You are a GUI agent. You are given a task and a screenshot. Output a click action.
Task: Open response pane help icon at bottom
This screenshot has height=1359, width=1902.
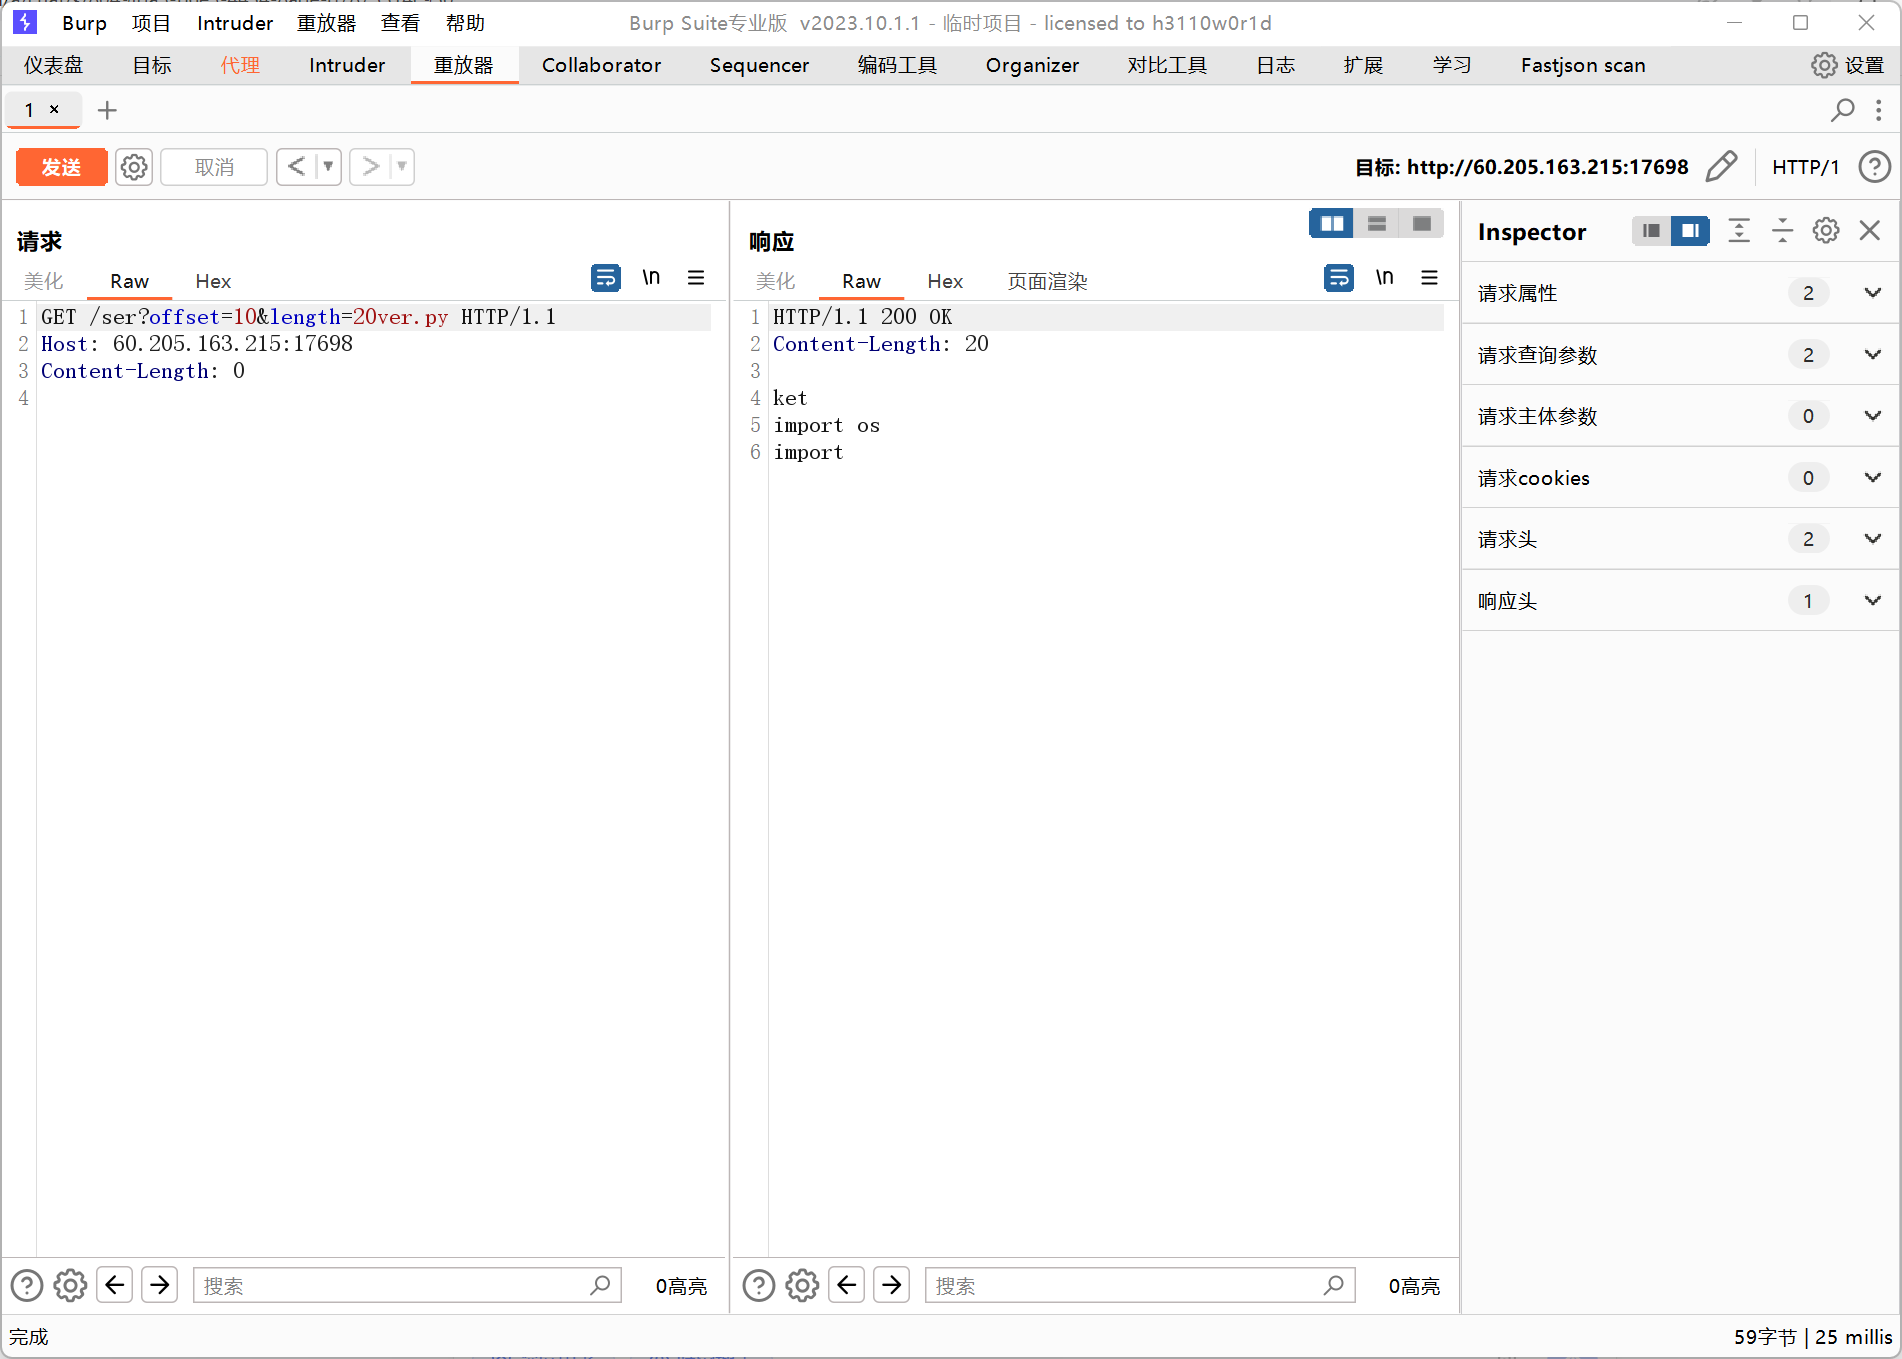pyautogui.click(x=759, y=1285)
